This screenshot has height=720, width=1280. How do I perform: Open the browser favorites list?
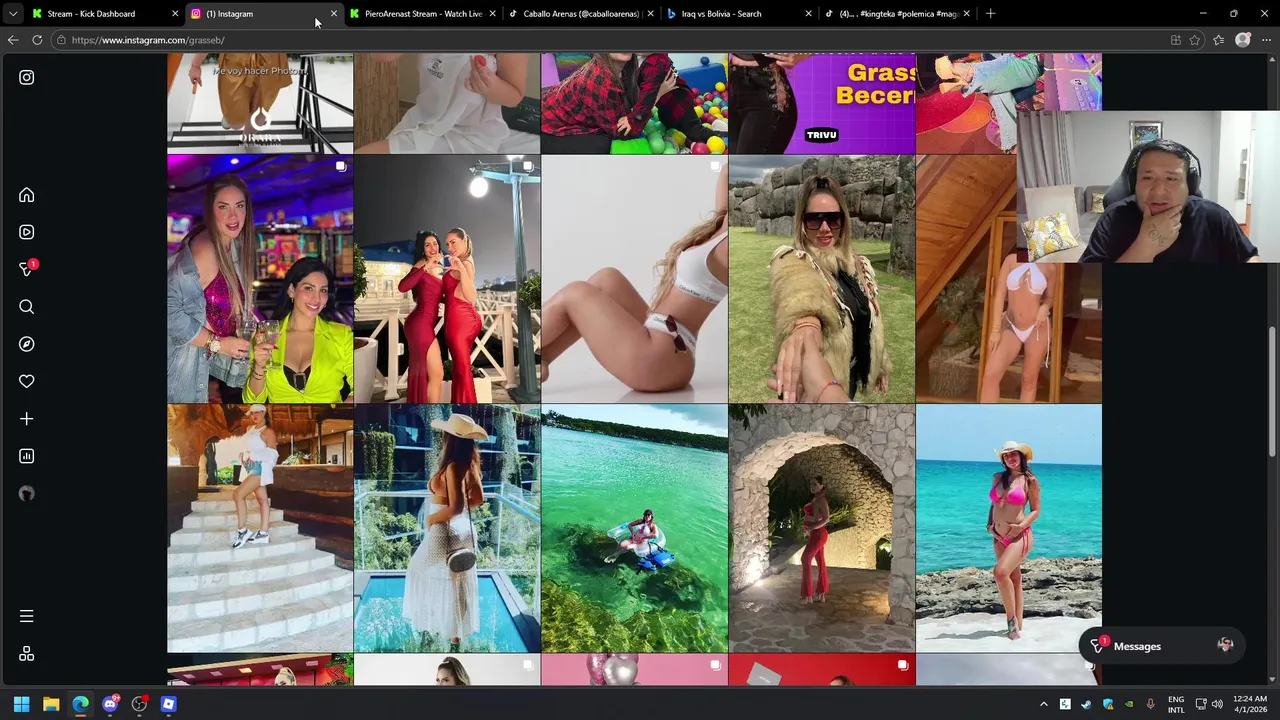pos(1218,40)
